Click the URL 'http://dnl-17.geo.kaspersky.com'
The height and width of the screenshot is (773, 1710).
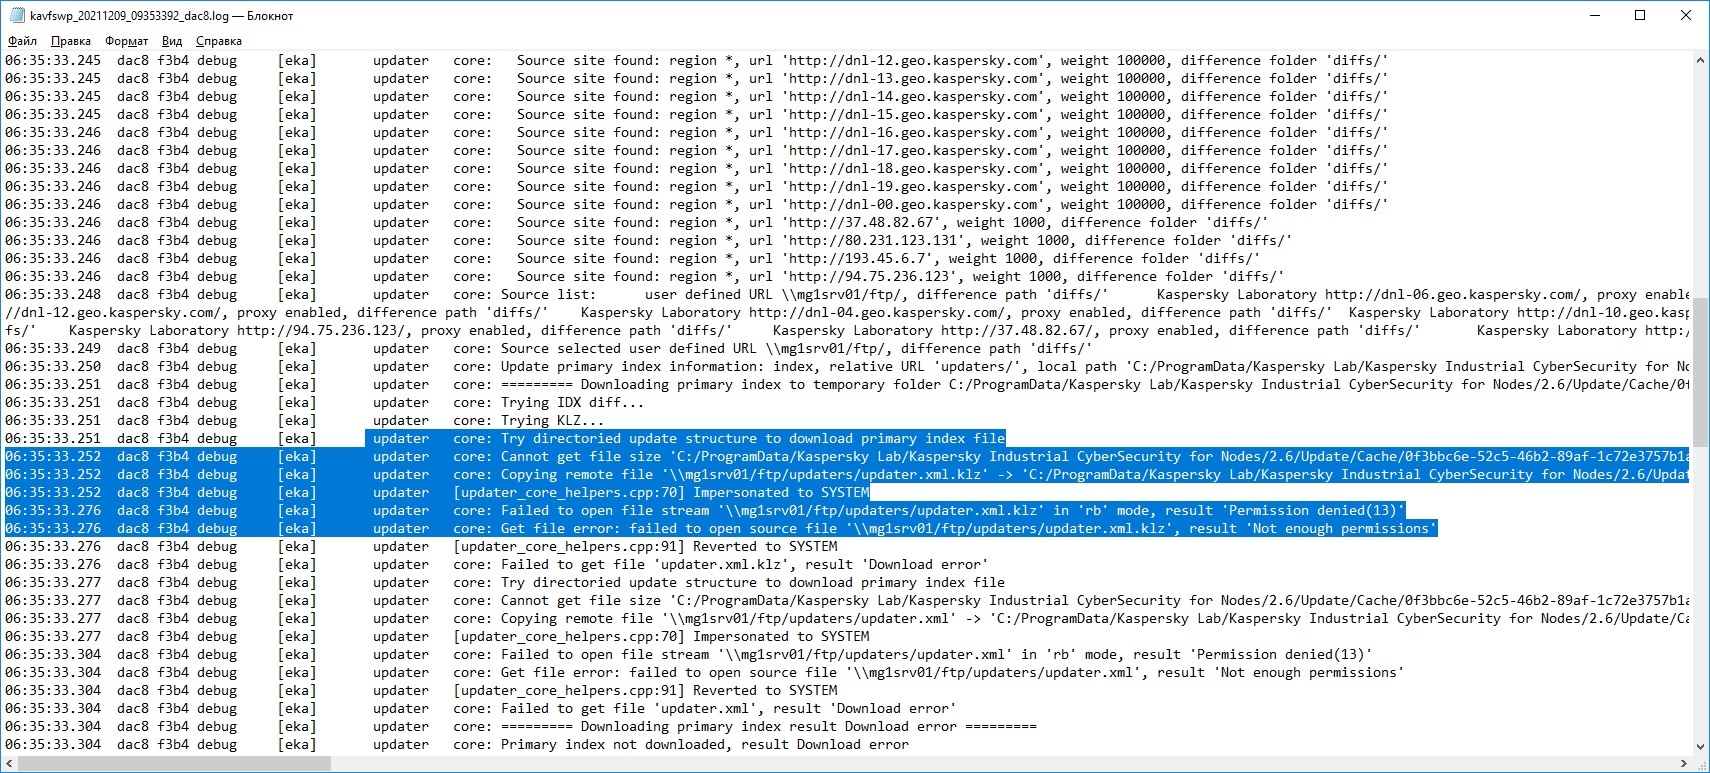(x=913, y=151)
